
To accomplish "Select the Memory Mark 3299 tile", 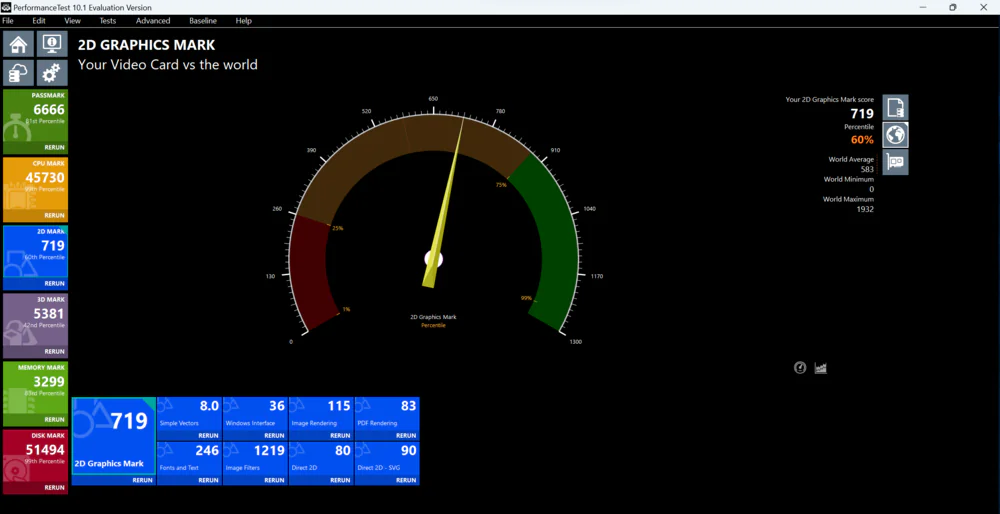I will click(35, 388).
